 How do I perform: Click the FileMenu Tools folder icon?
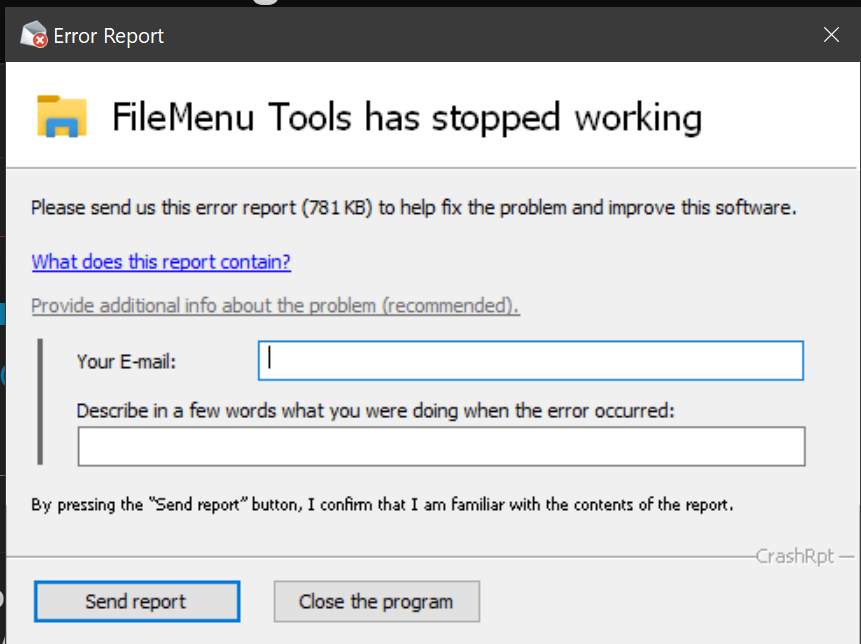61,117
